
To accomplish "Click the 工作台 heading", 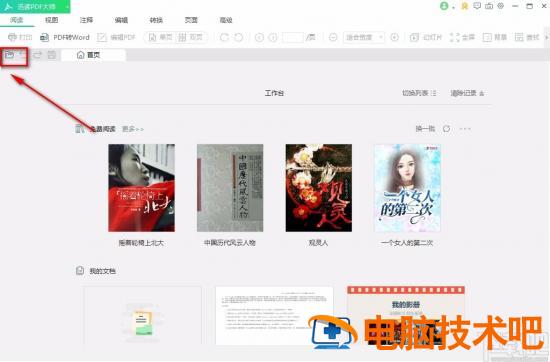I will click(x=274, y=93).
